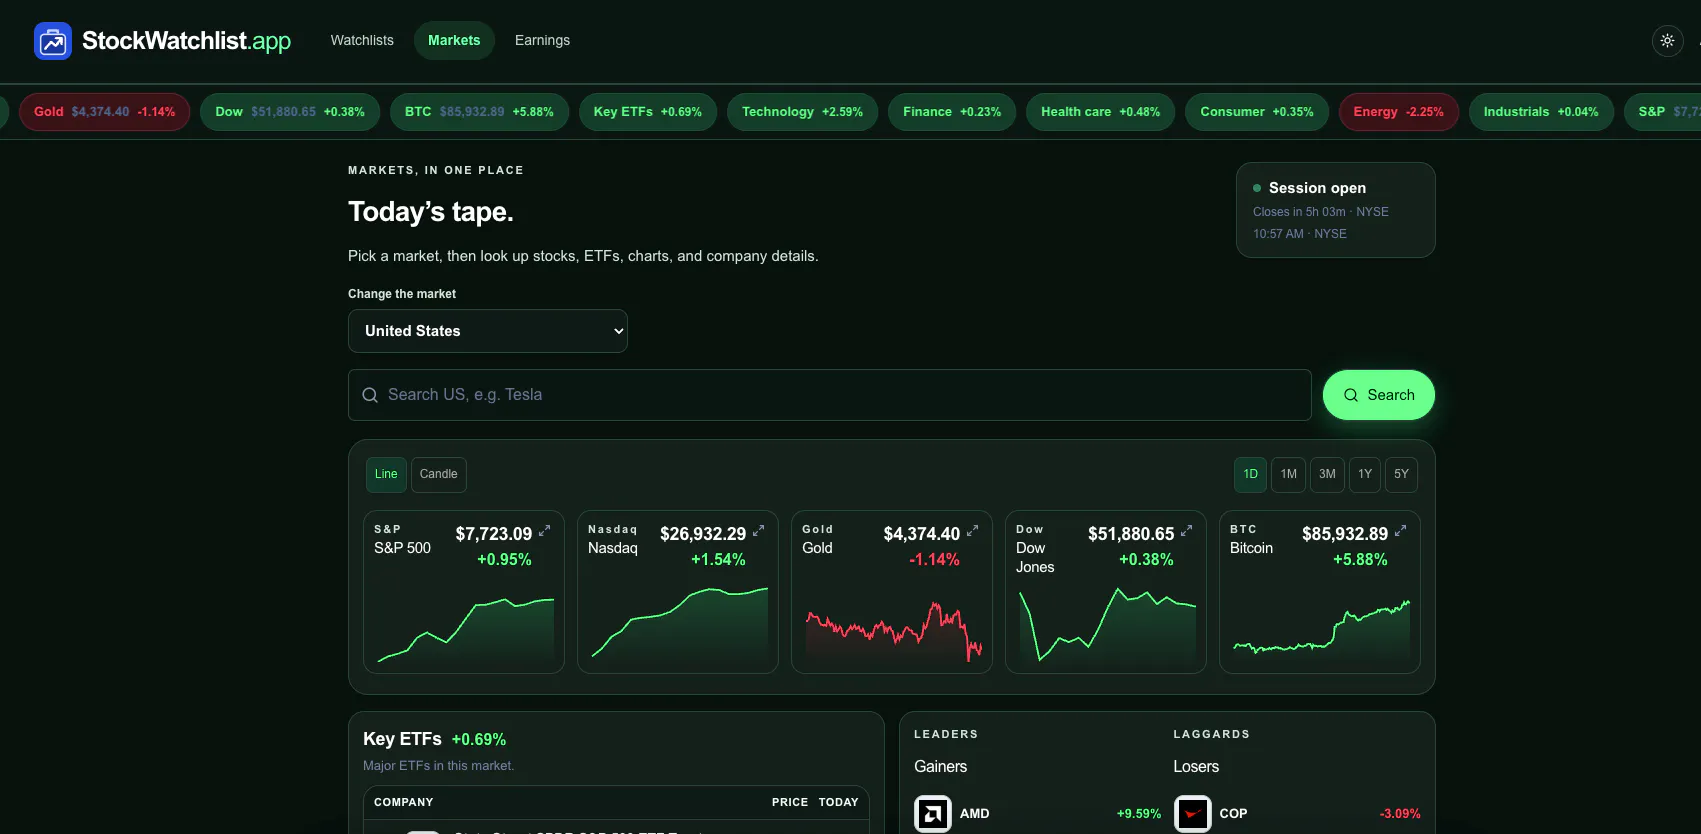The height and width of the screenshot is (834, 1701).
Task: Switch chart style to Line
Action: tap(386, 474)
